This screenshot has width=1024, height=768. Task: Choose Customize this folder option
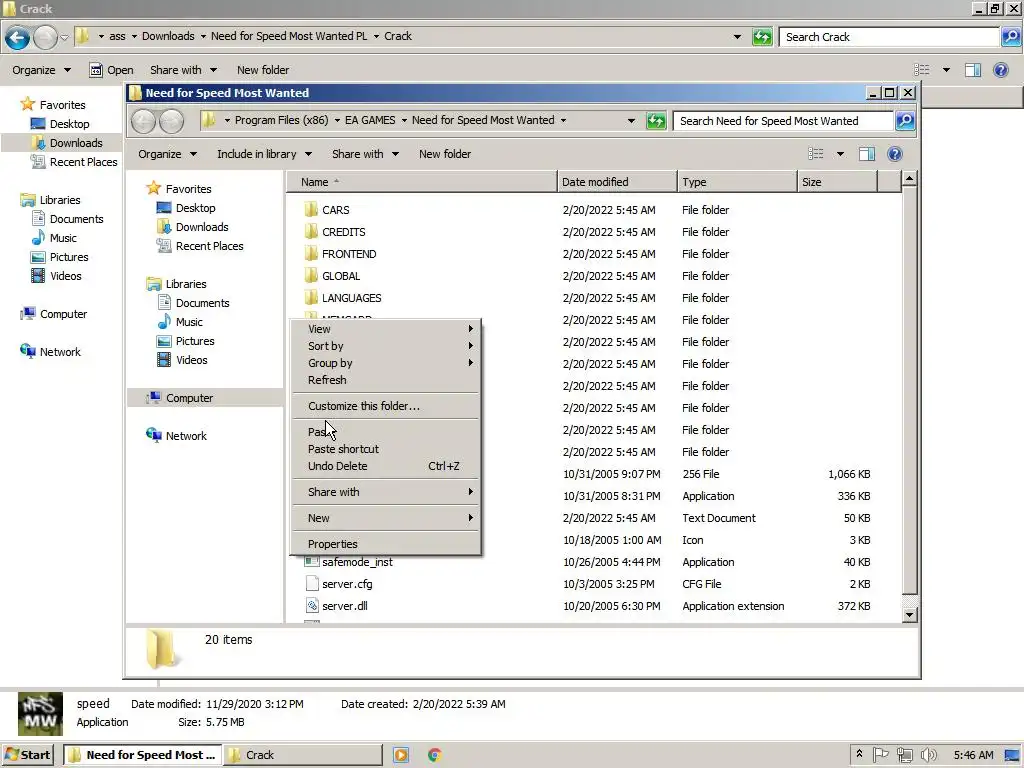coord(386,406)
